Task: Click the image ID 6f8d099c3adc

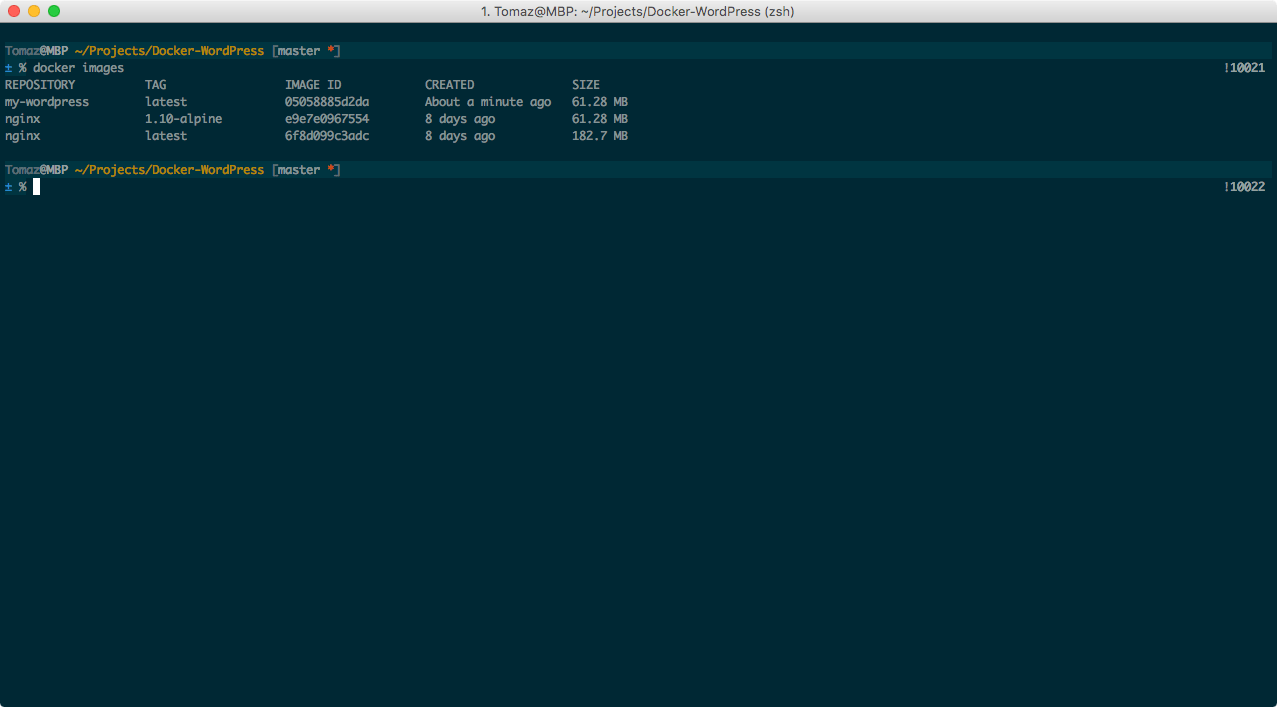Action: (327, 136)
